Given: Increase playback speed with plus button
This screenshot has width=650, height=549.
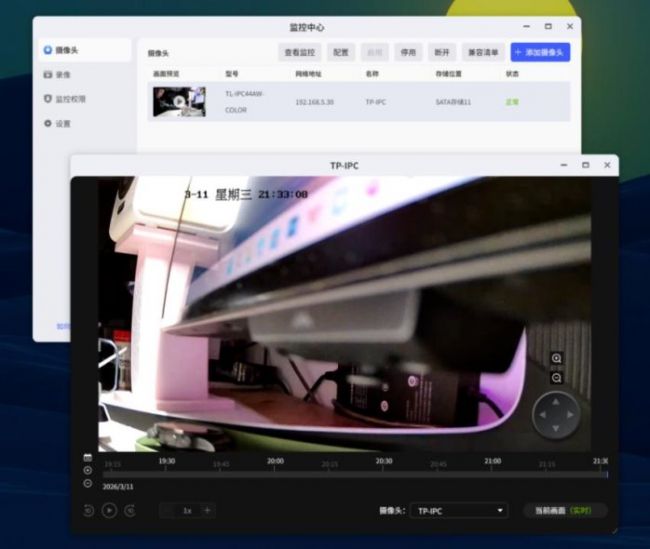Looking at the screenshot, I should click(x=207, y=510).
